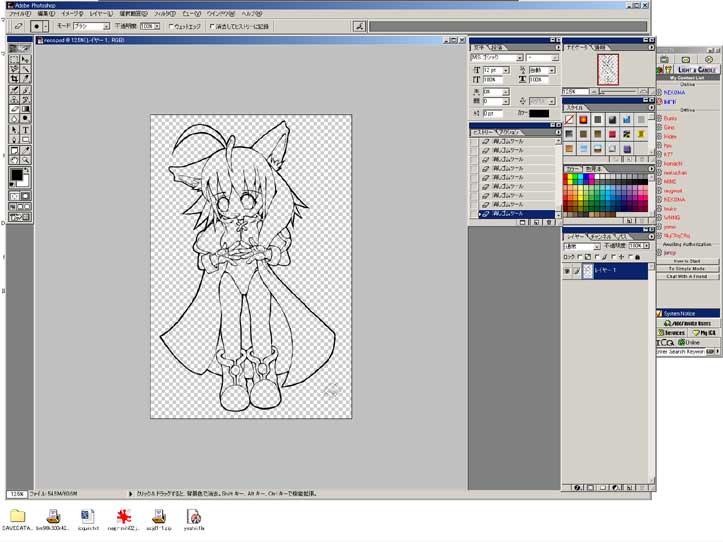Switch to the 段落 (Paragraph) tab
This screenshot has height=542, width=723.
(497, 48)
